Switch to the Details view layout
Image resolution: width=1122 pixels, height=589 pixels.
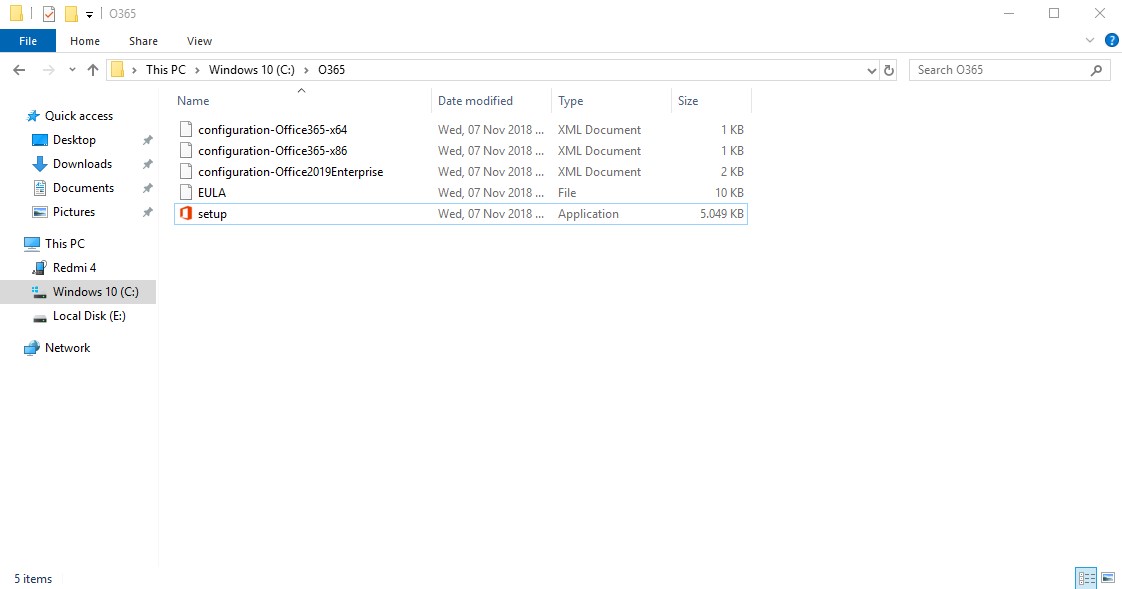[x=1086, y=578]
